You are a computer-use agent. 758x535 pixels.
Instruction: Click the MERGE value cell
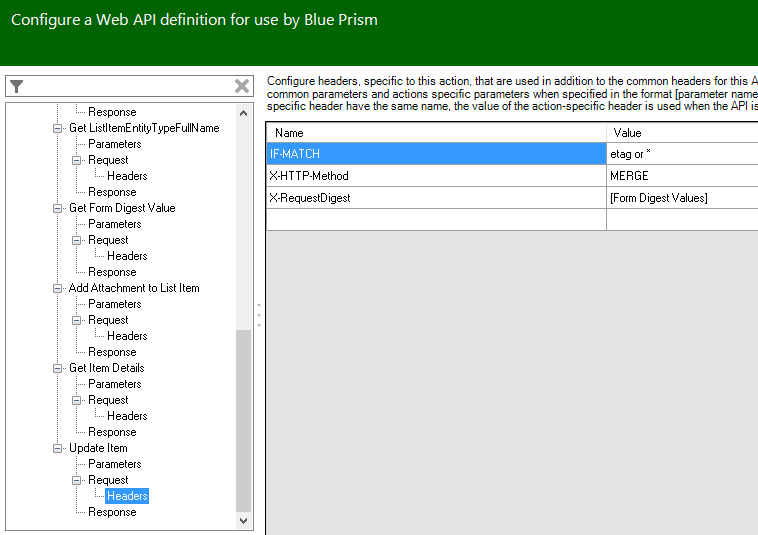click(x=682, y=176)
